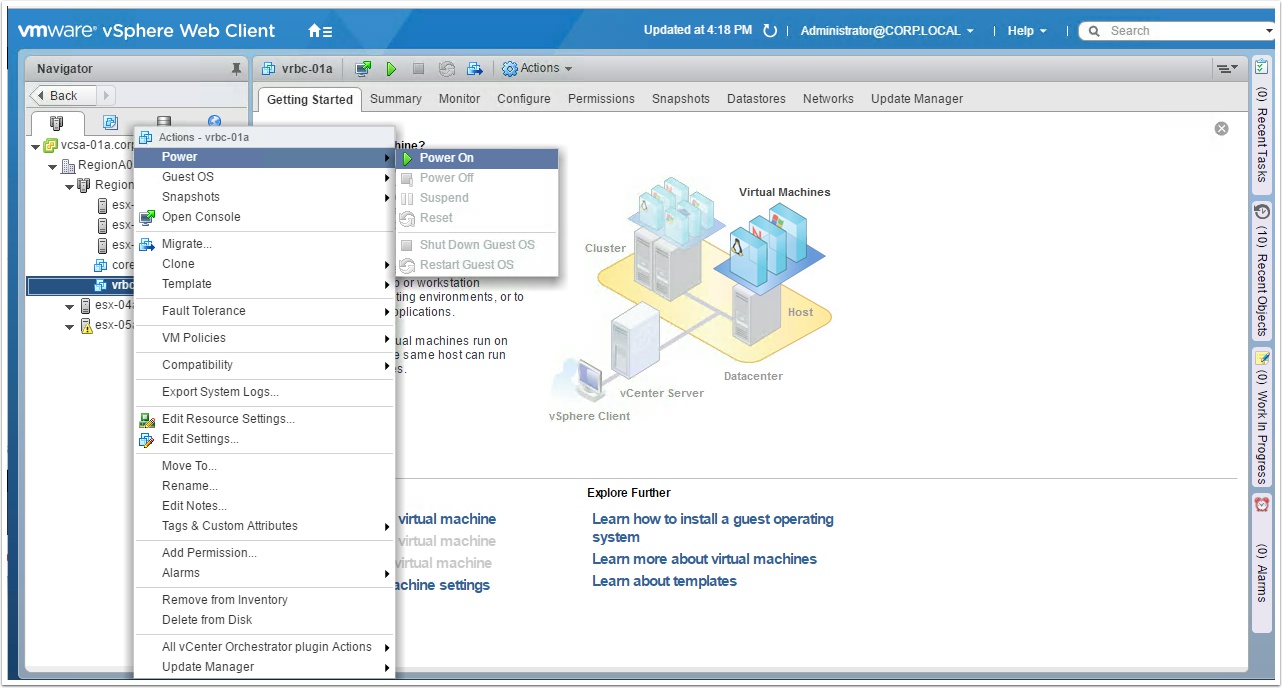The image size is (1282, 688).
Task: Open Learn about templates link
Action: coord(664,581)
